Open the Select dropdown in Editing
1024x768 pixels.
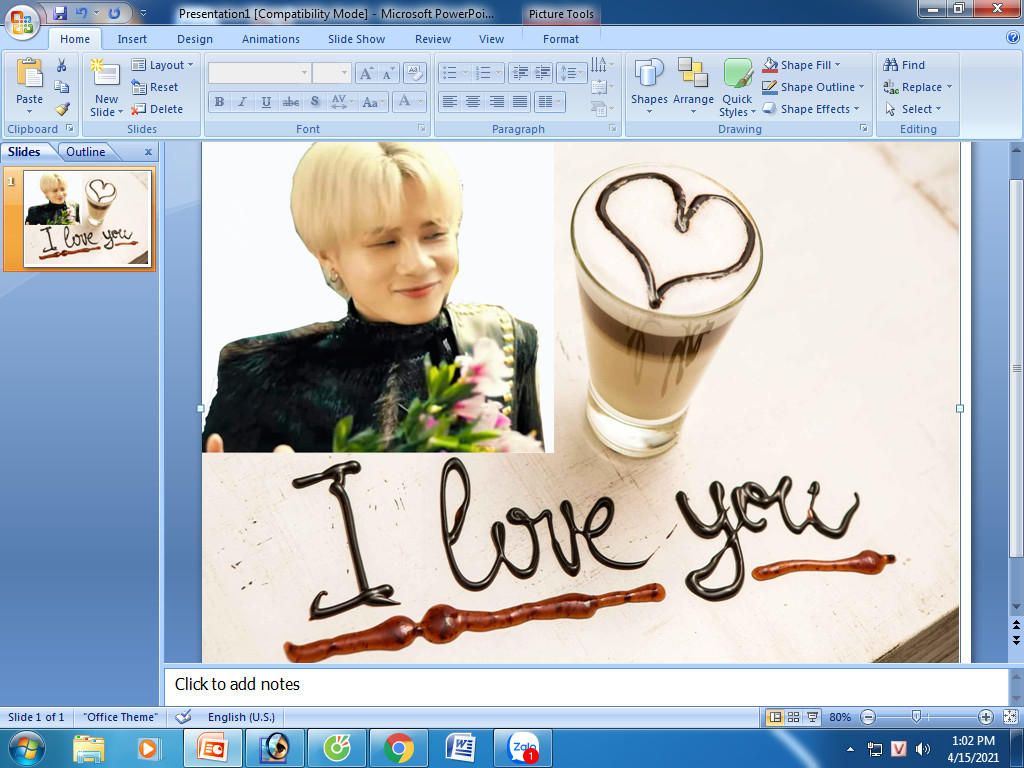913,109
